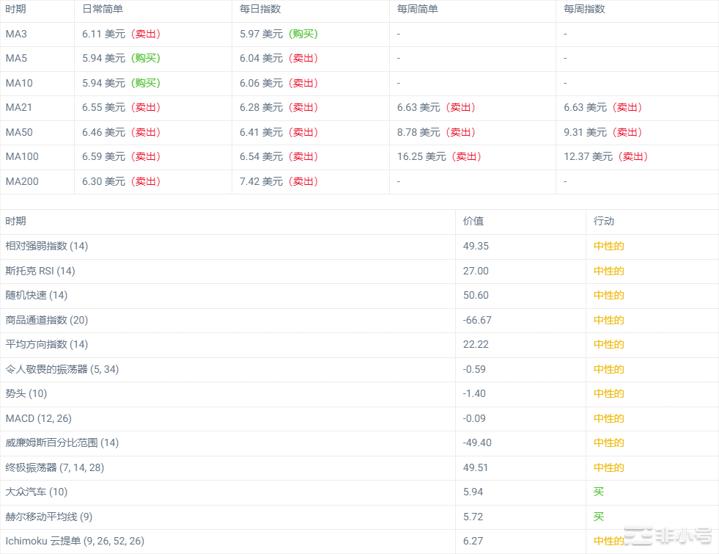Select the value 49.51

[476, 467]
